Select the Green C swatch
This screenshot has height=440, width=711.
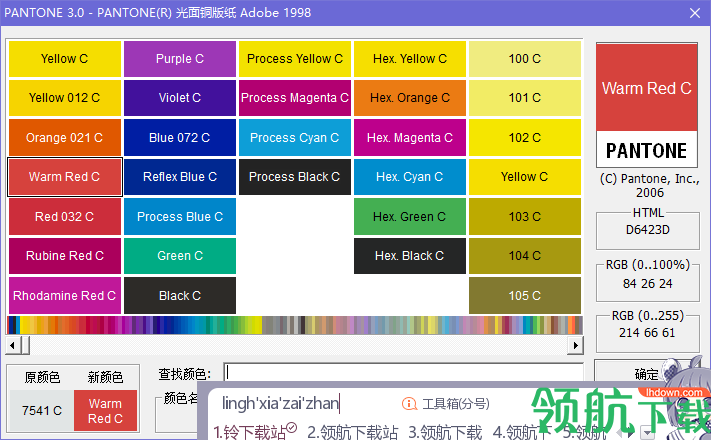point(180,256)
